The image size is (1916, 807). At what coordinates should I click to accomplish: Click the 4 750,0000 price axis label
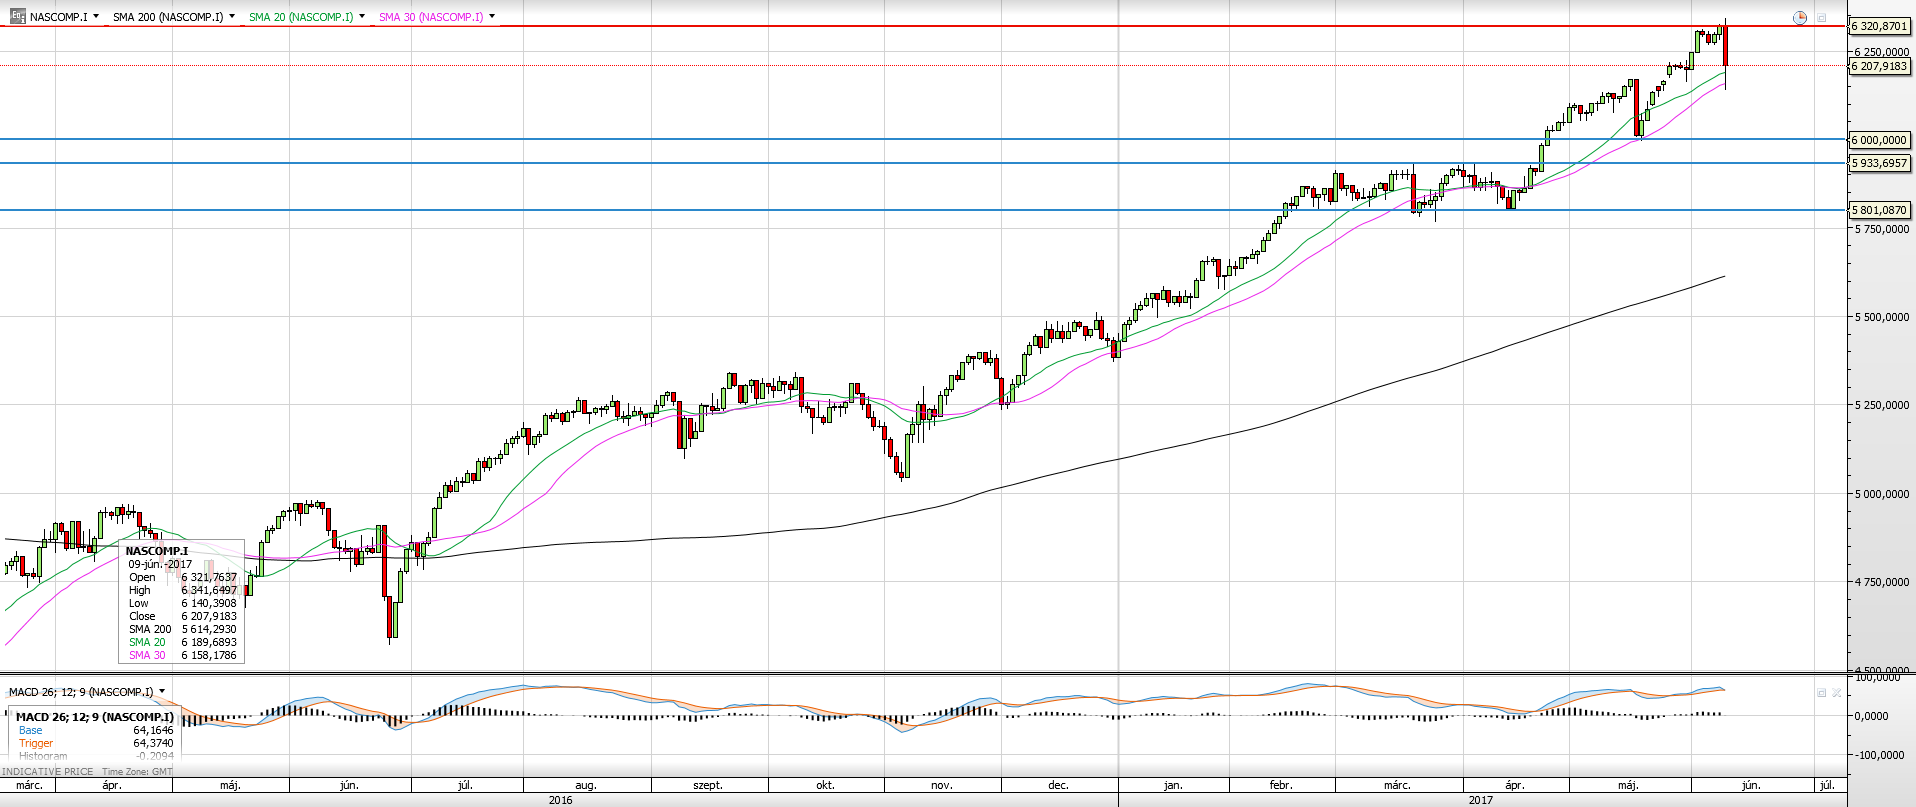pyautogui.click(x=1882, y=582)
